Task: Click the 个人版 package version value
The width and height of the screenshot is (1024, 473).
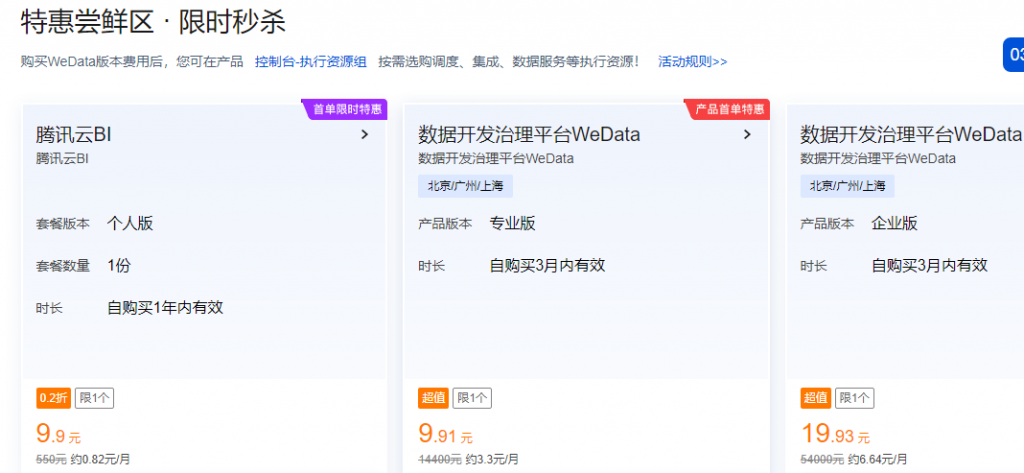Action: pyautogui.click(x=130, y=223)
